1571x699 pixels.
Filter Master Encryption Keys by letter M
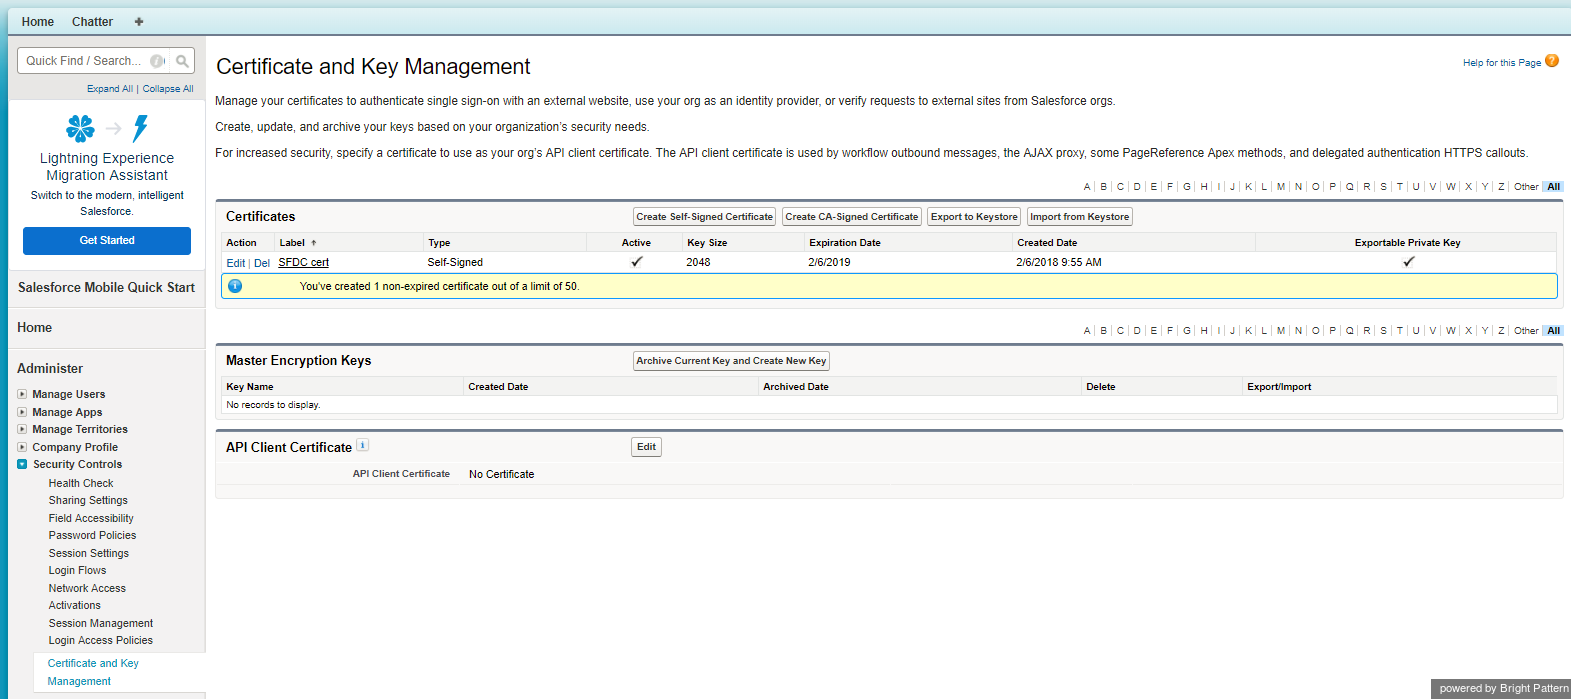coord(1281,331)
